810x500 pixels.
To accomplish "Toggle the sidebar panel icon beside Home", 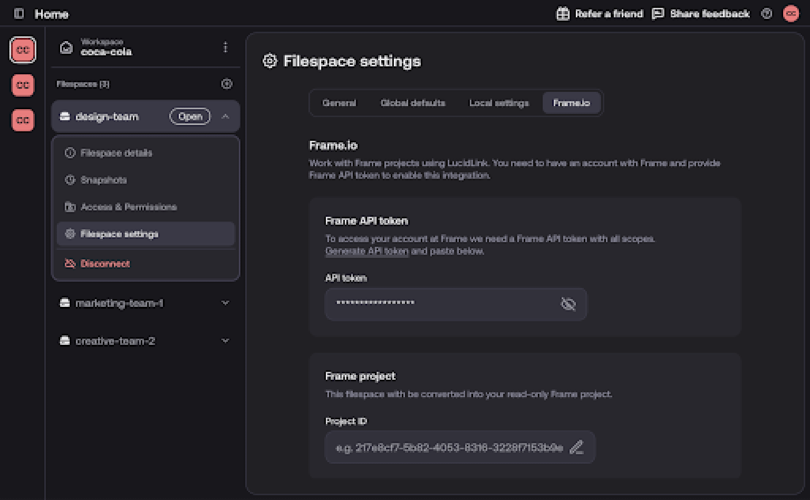I will pyautogui.click(x=19, y=13).
